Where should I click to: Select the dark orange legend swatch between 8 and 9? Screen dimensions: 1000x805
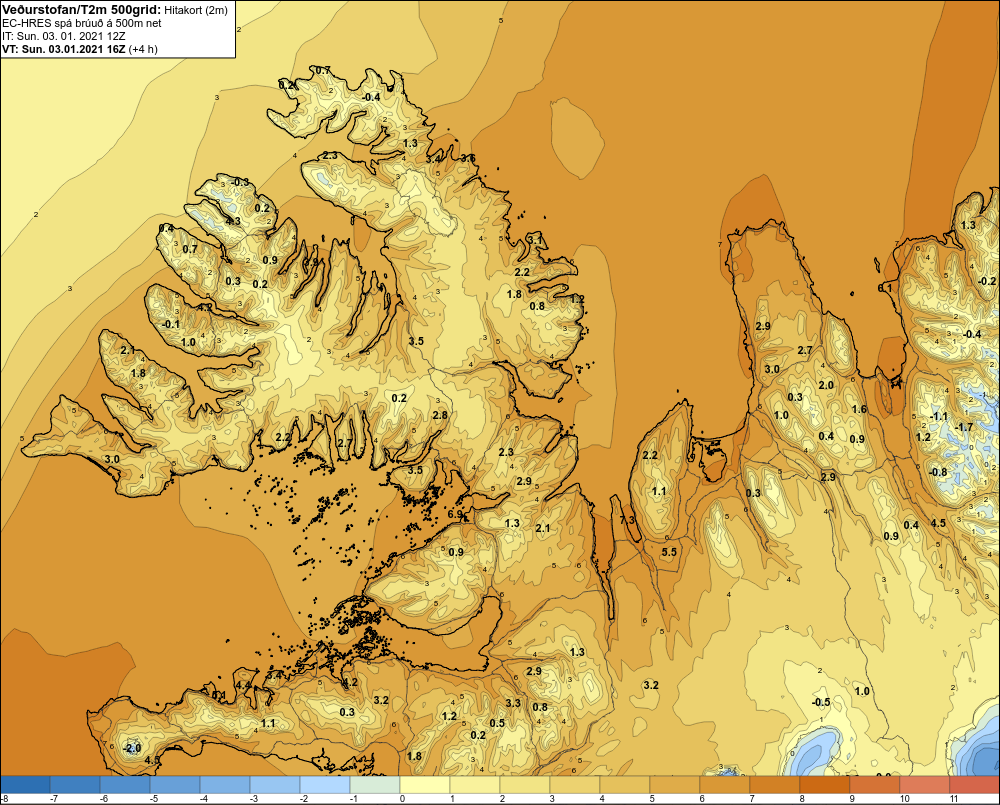click(825, 785)
